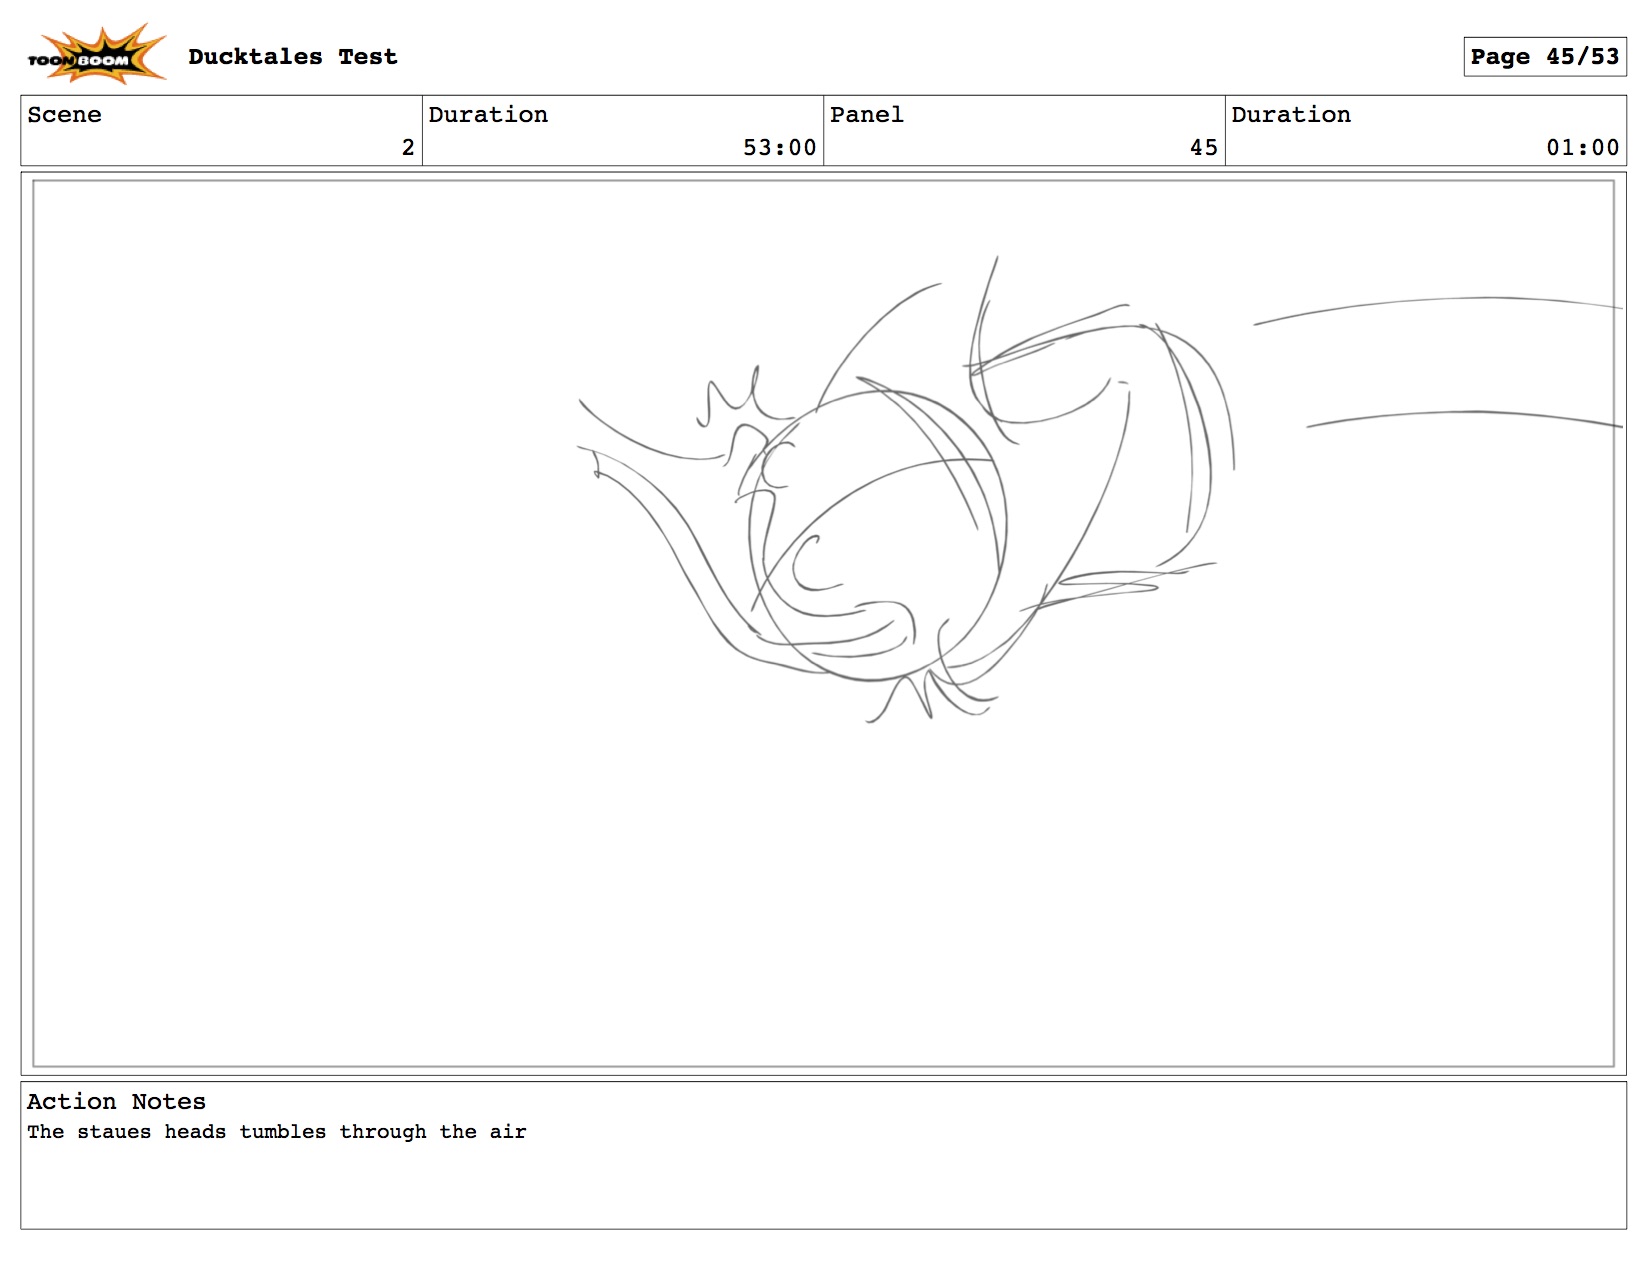Viewport: 1647px width, 1275px height.
Task: Select the statue heads tumbling notes text
Action: tap(276, 1132)
